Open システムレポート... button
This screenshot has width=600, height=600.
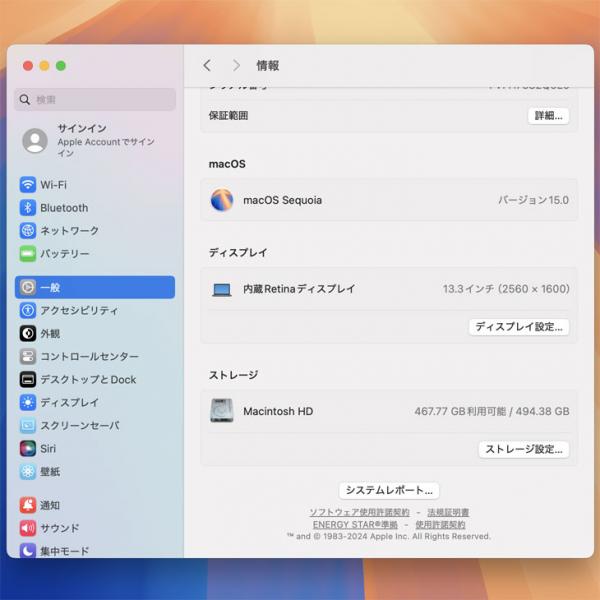[x=389, y=490]
